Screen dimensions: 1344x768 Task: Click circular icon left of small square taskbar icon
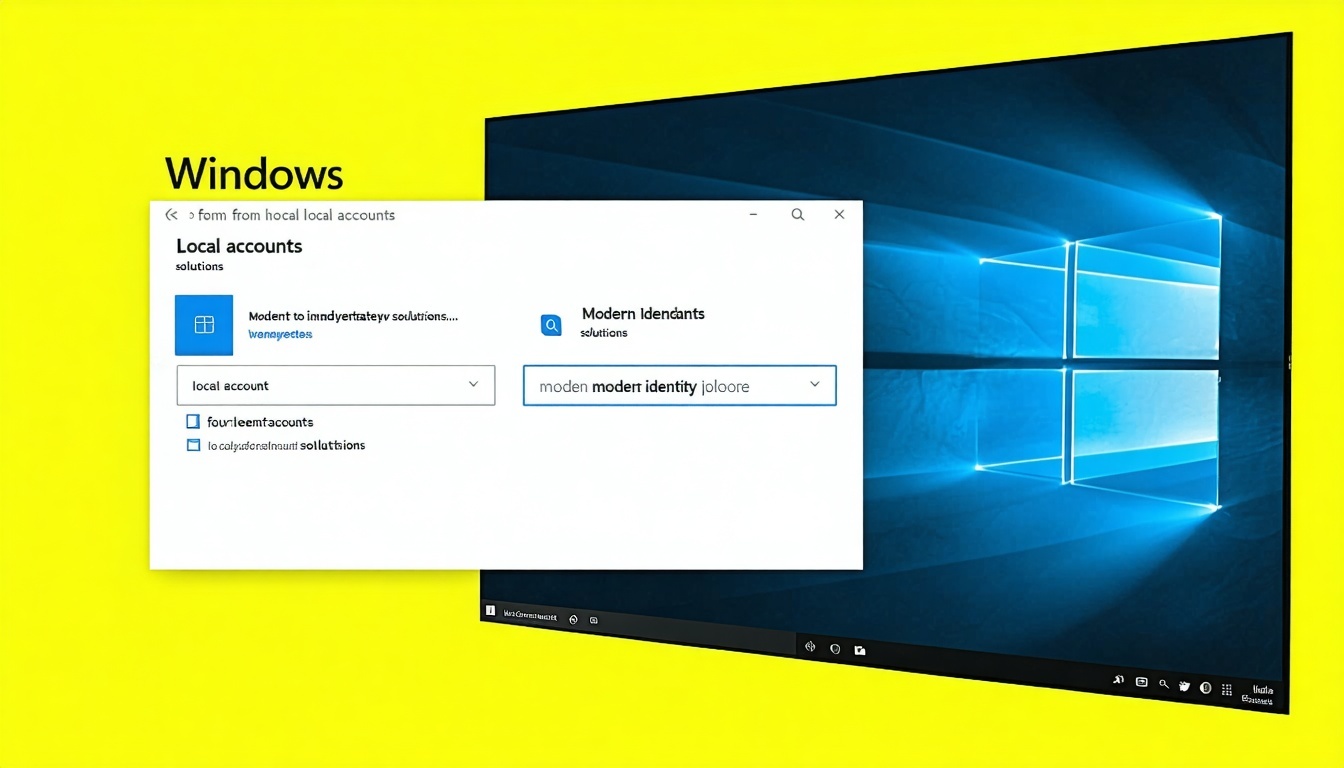click(573, 619)
